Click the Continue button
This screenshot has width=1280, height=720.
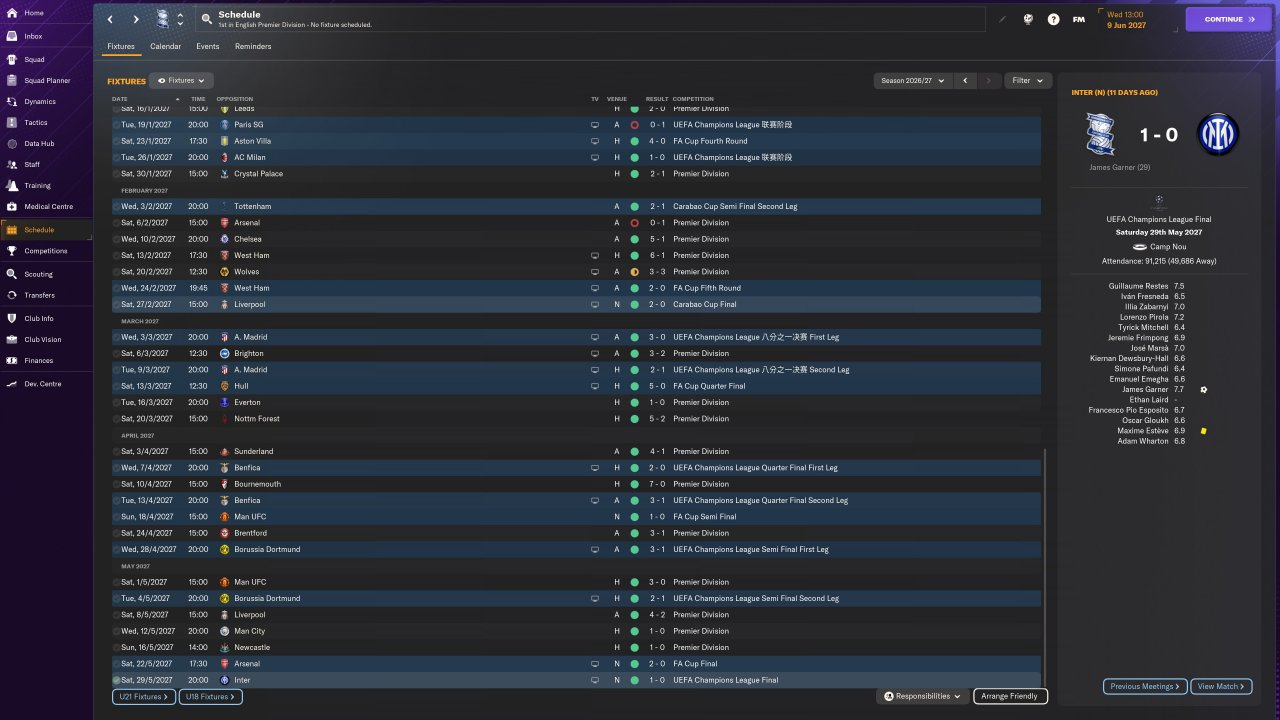point(1229,19)
